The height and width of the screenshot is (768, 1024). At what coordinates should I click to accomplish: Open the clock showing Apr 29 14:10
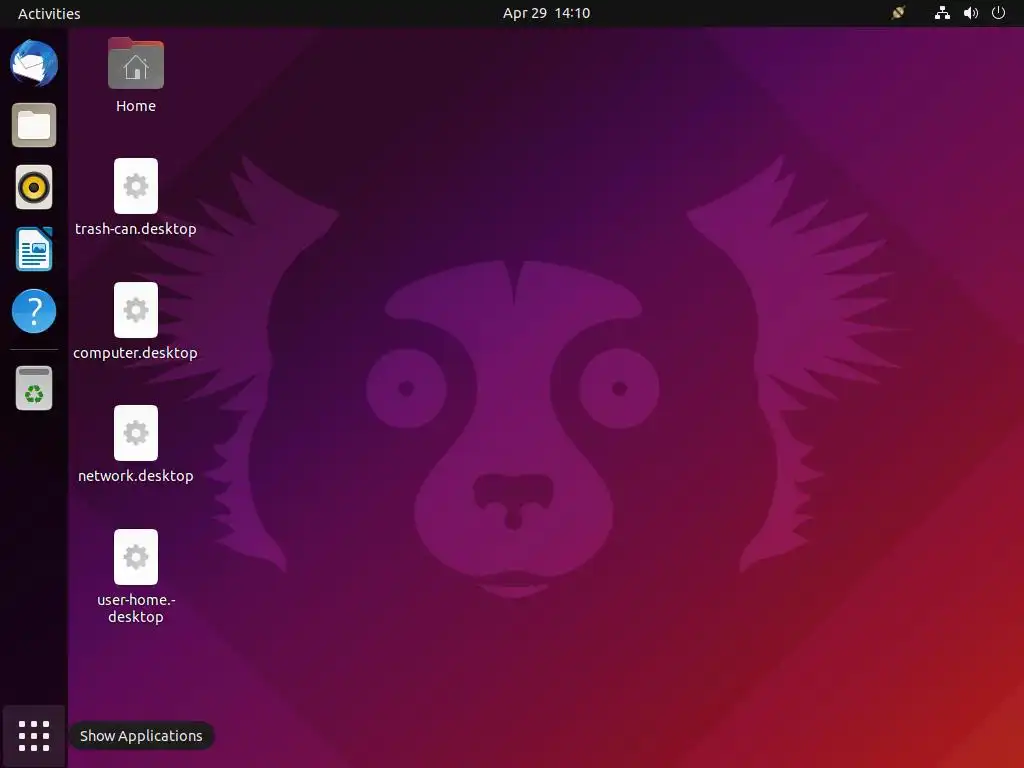(x=547, y=13)
